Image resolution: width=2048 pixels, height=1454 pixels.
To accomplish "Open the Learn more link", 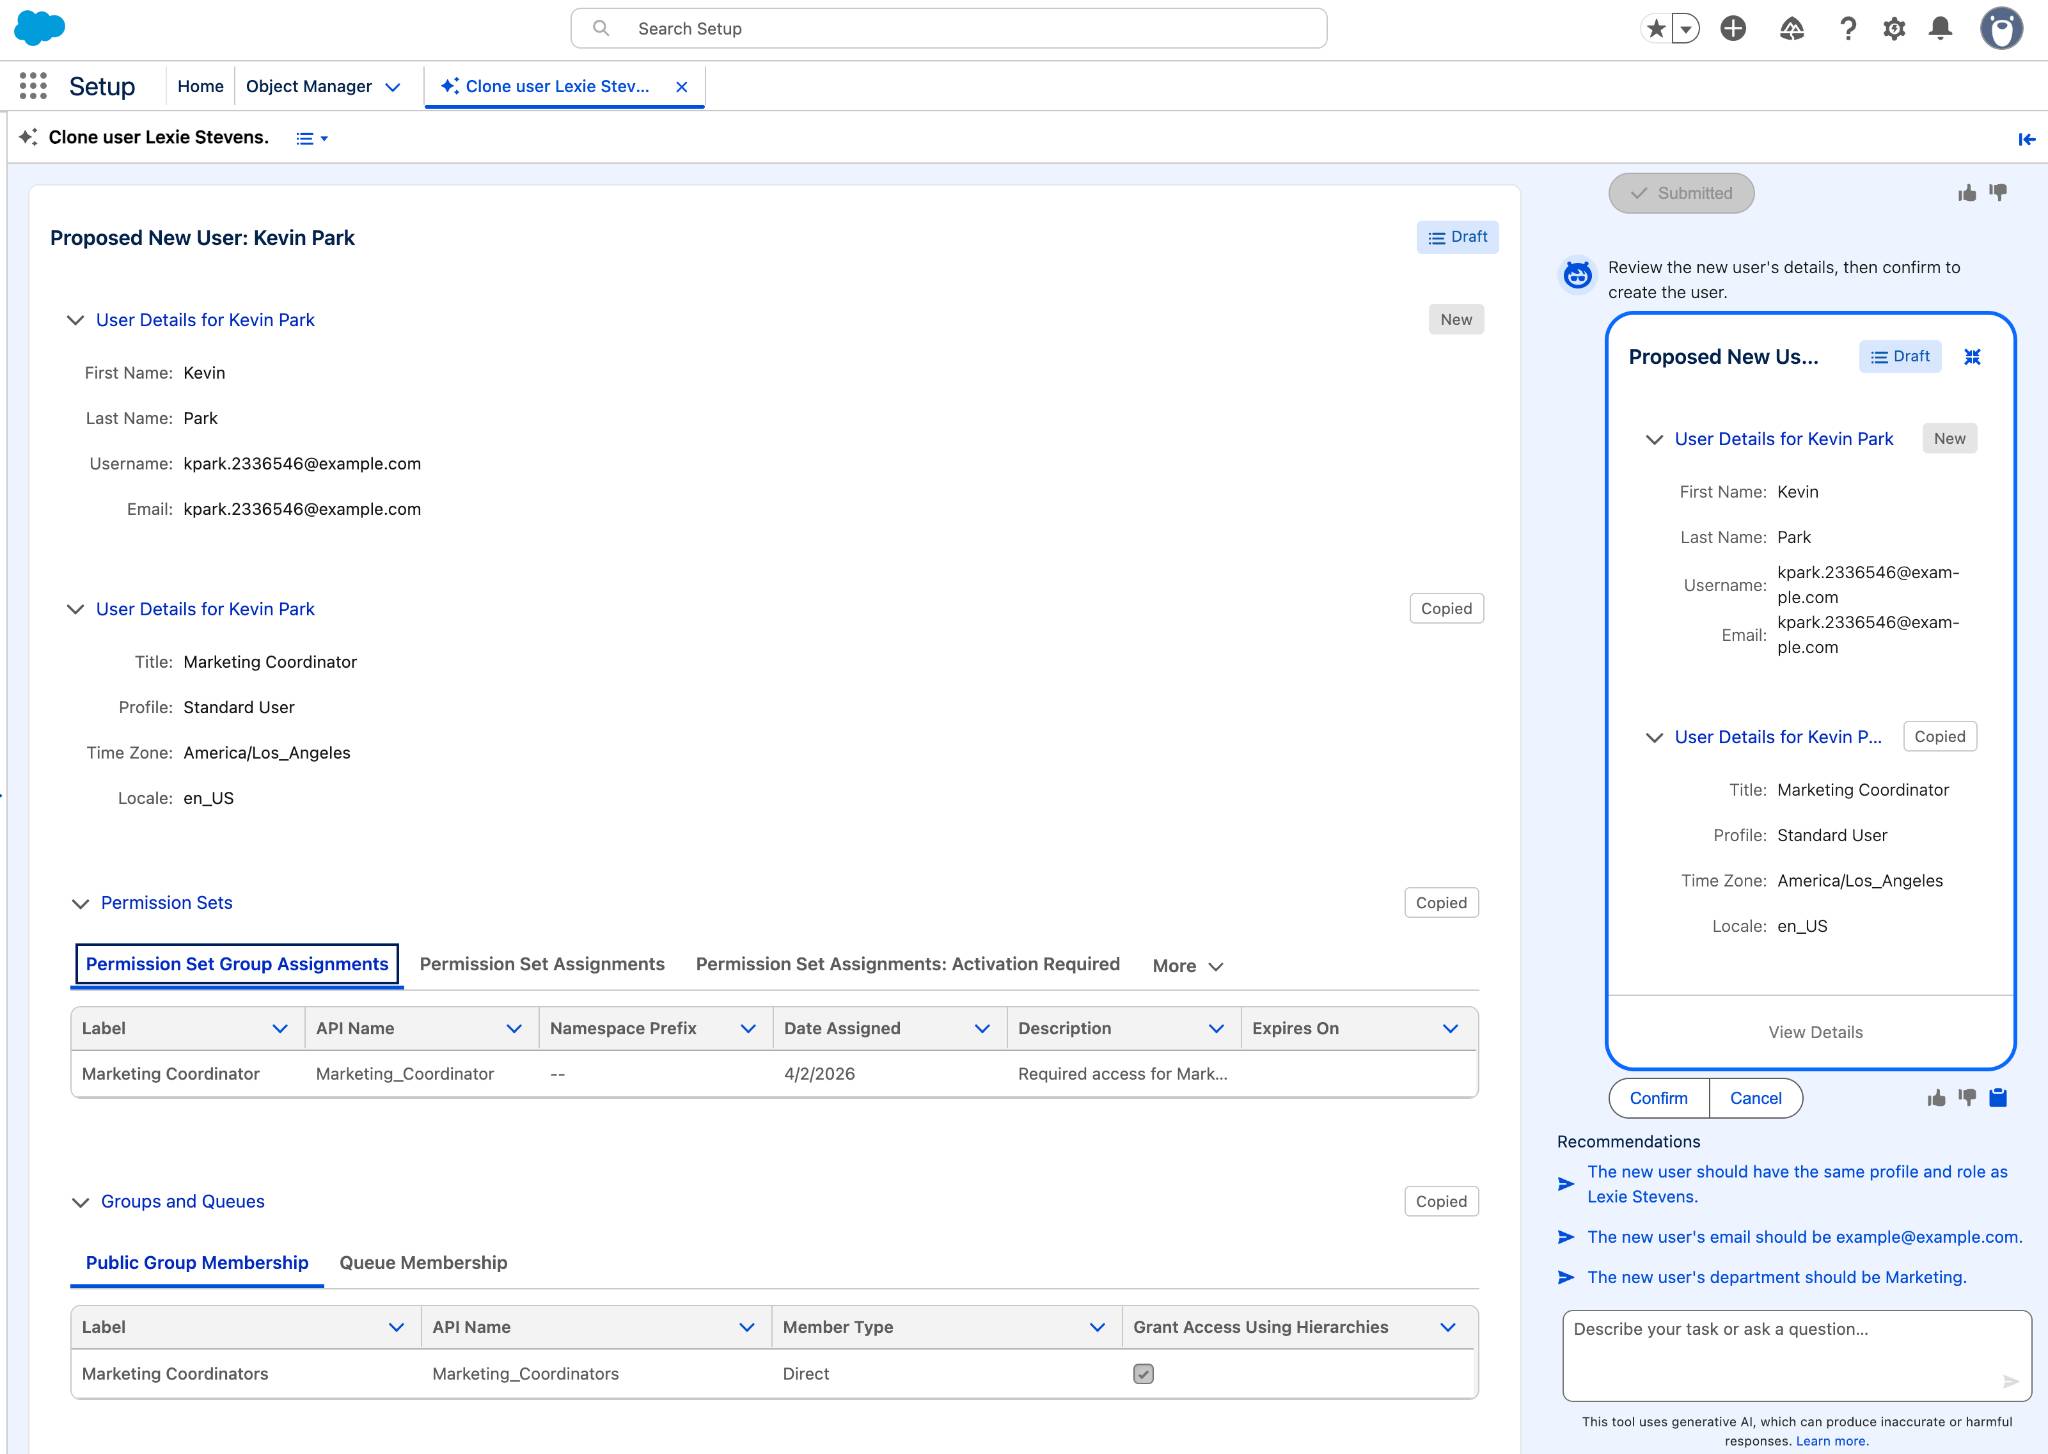I will [1832, 1441].
